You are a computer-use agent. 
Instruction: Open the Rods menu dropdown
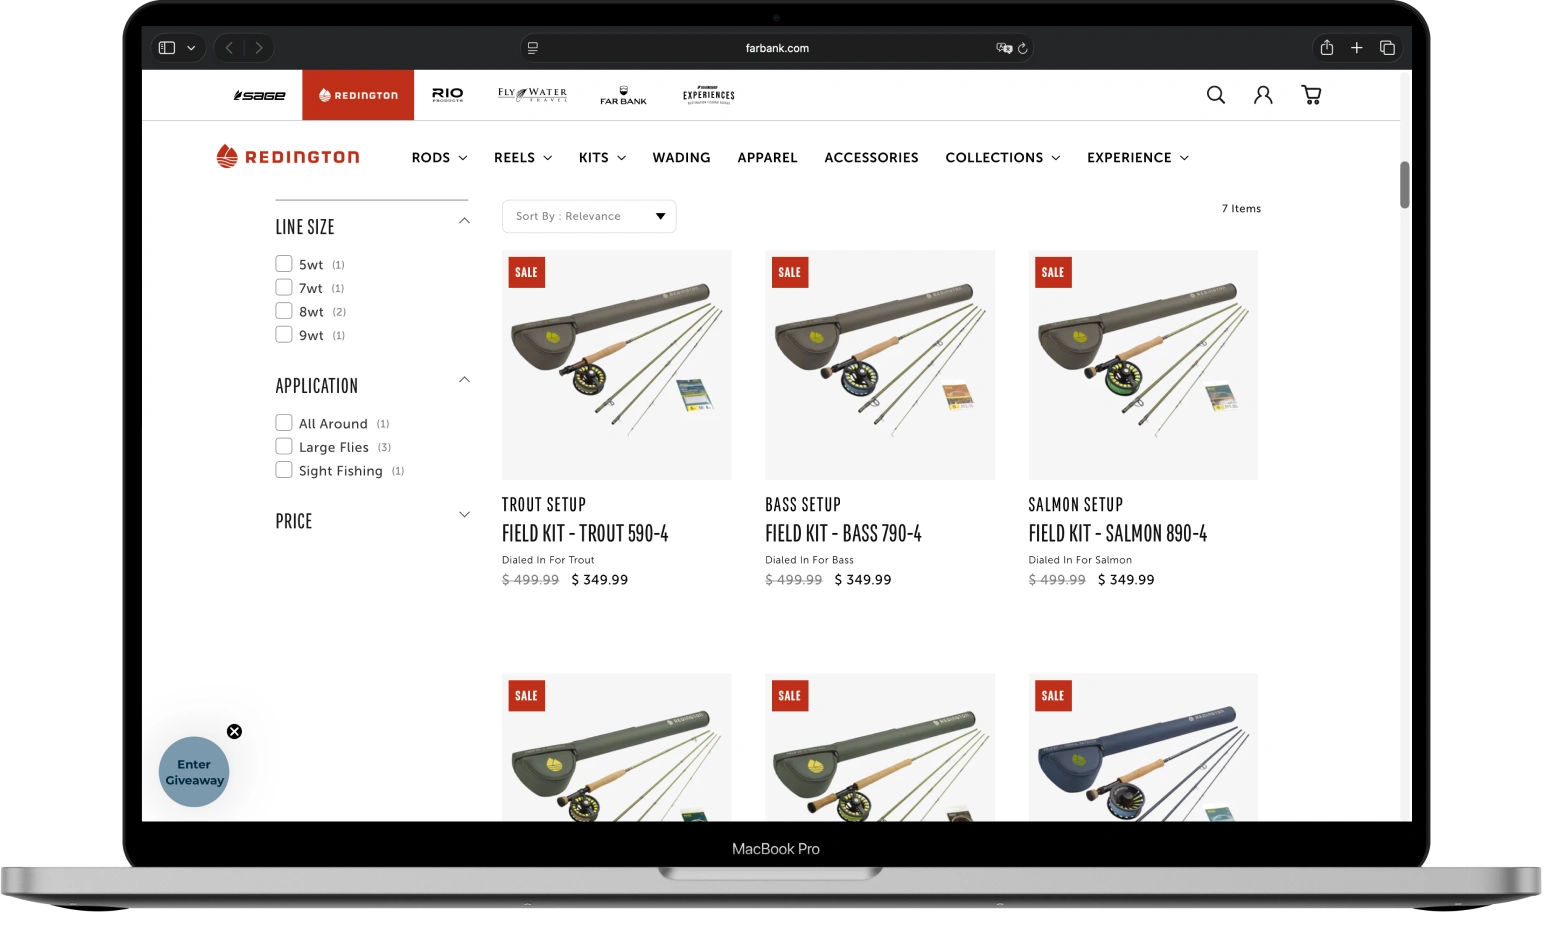(439, 158)
